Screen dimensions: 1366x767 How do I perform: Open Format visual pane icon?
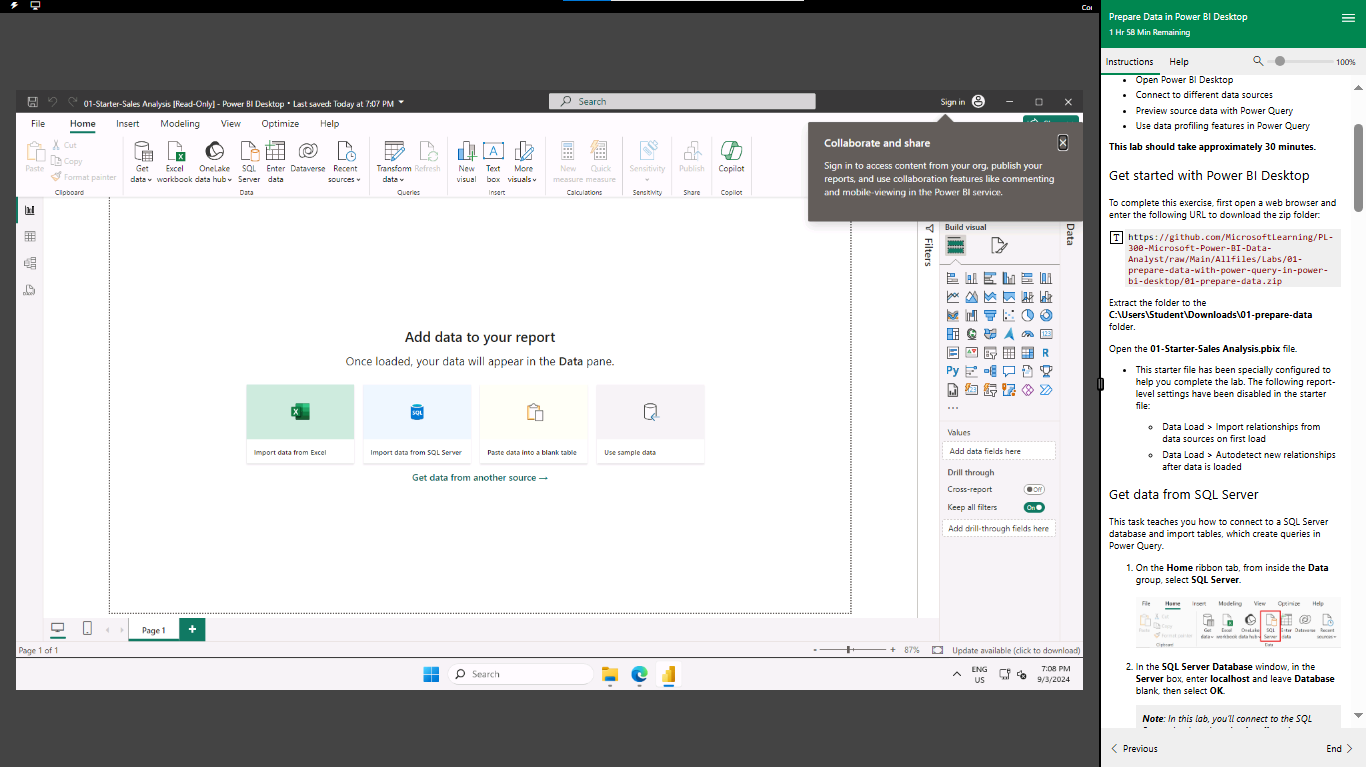tap(998, 246)
